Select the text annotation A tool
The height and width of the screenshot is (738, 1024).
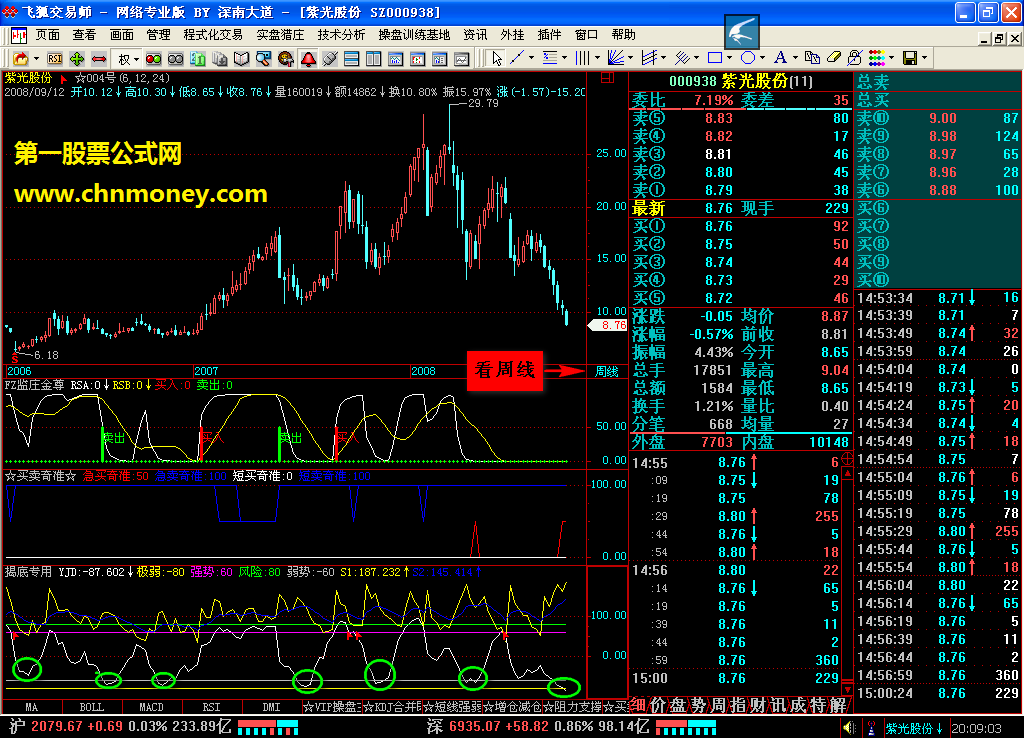pos(780,58)
